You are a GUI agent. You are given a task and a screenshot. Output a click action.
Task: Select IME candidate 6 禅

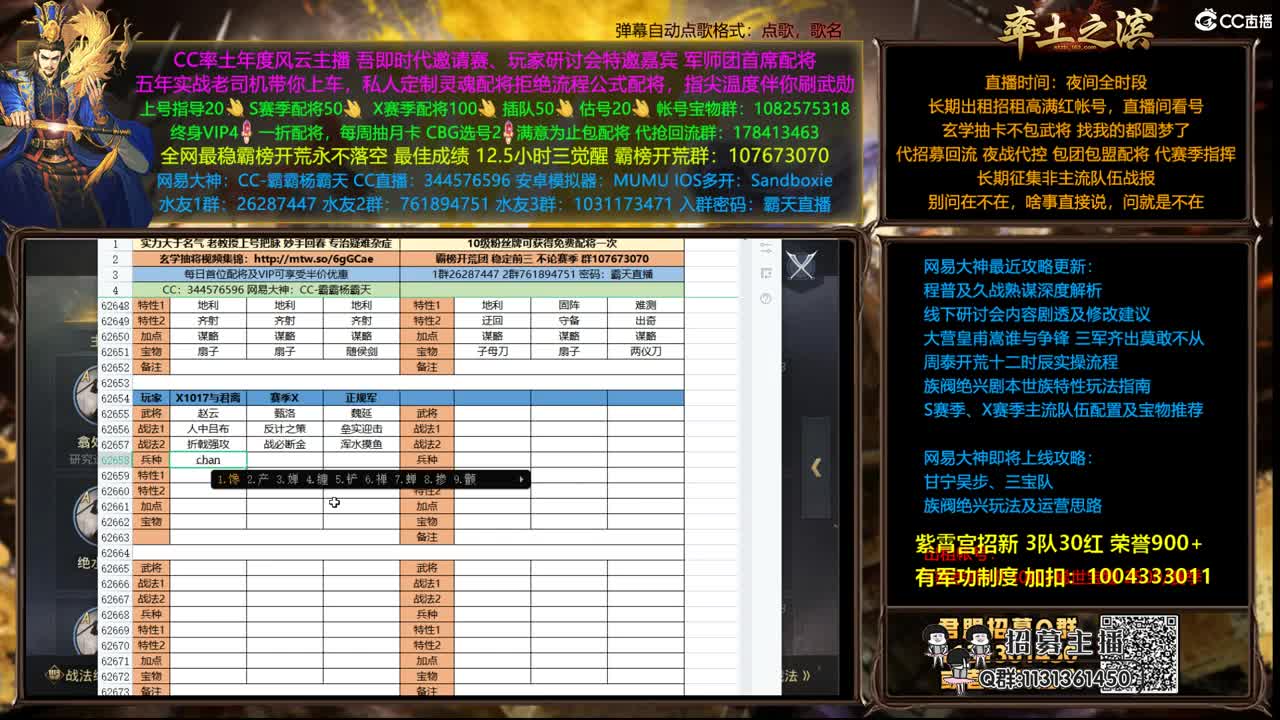pos(376,479)
